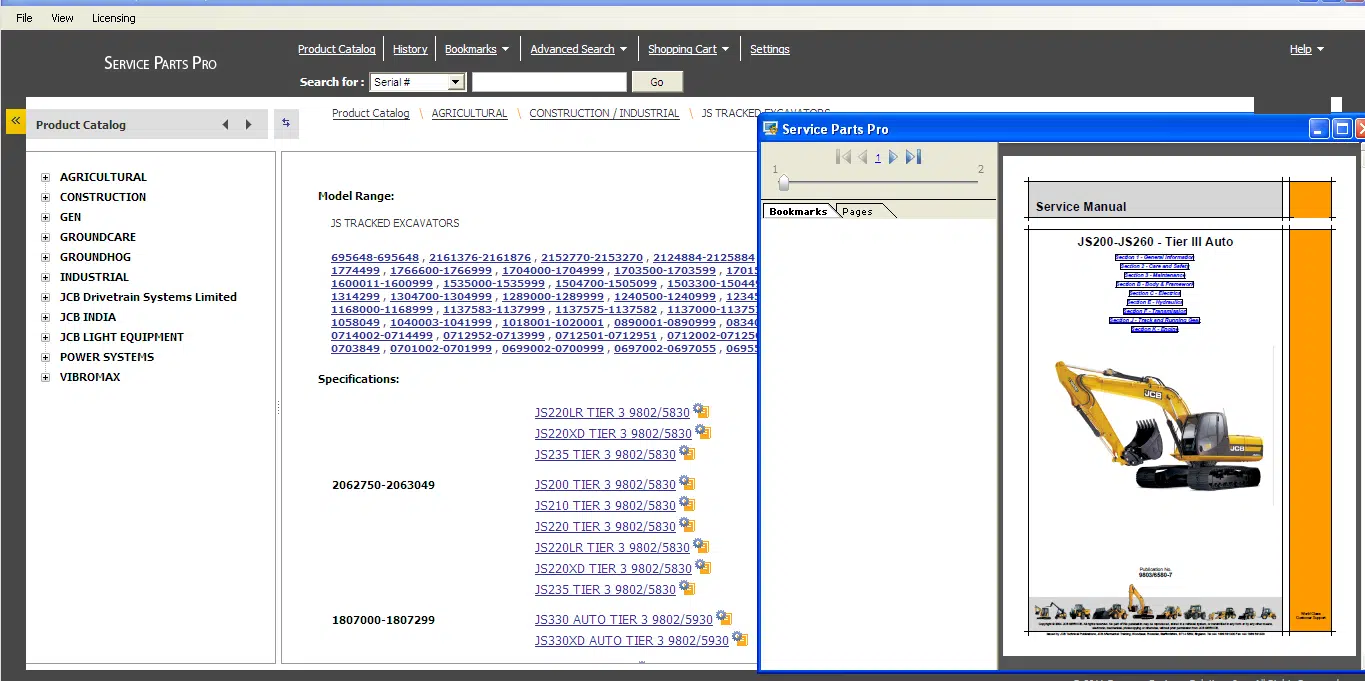The image size is (1365, 681).
Task: Switch to the Pages tab
Action: (857, 211)
